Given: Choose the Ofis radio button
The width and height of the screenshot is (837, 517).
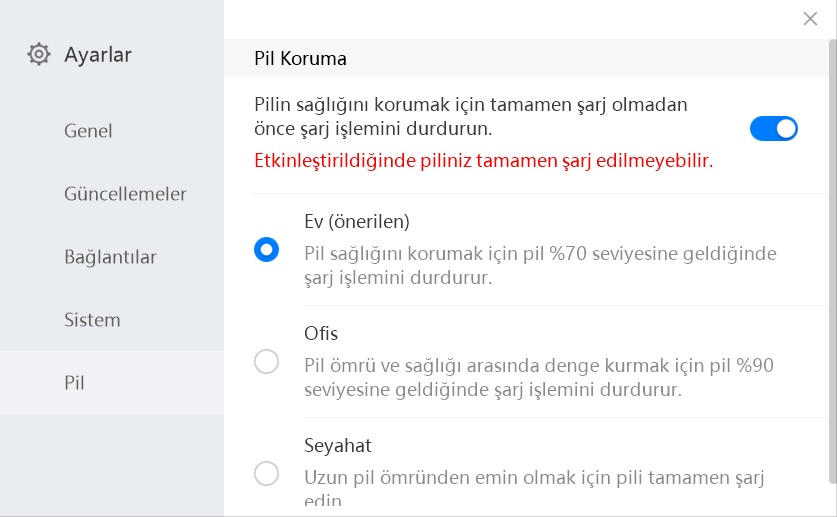Looking at the screenshot, I should pyautogui.click(x=267, y=361).
